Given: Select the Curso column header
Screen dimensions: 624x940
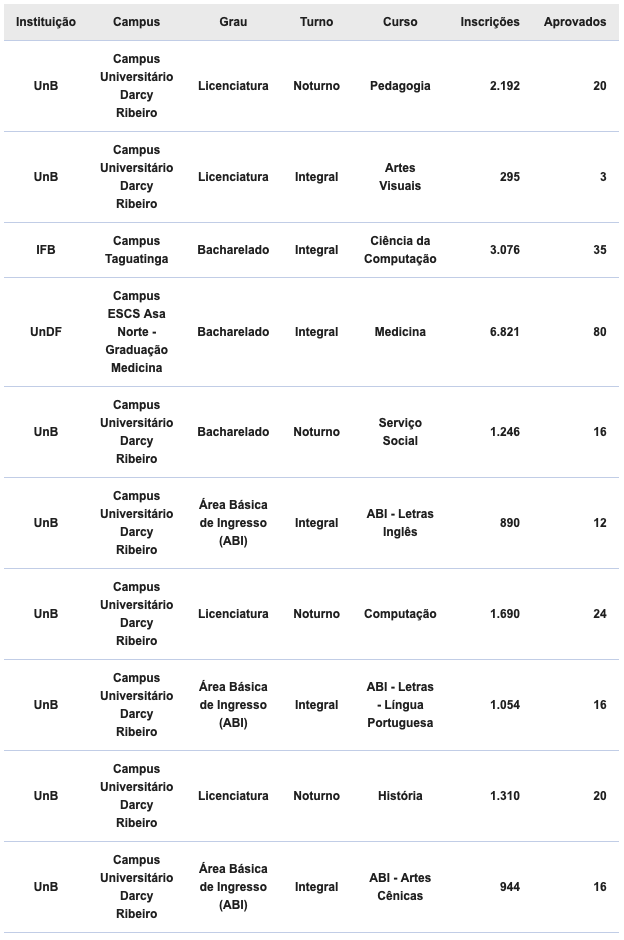Looking at the screenshot, I should pyautogui.click(x=400, y=22).
